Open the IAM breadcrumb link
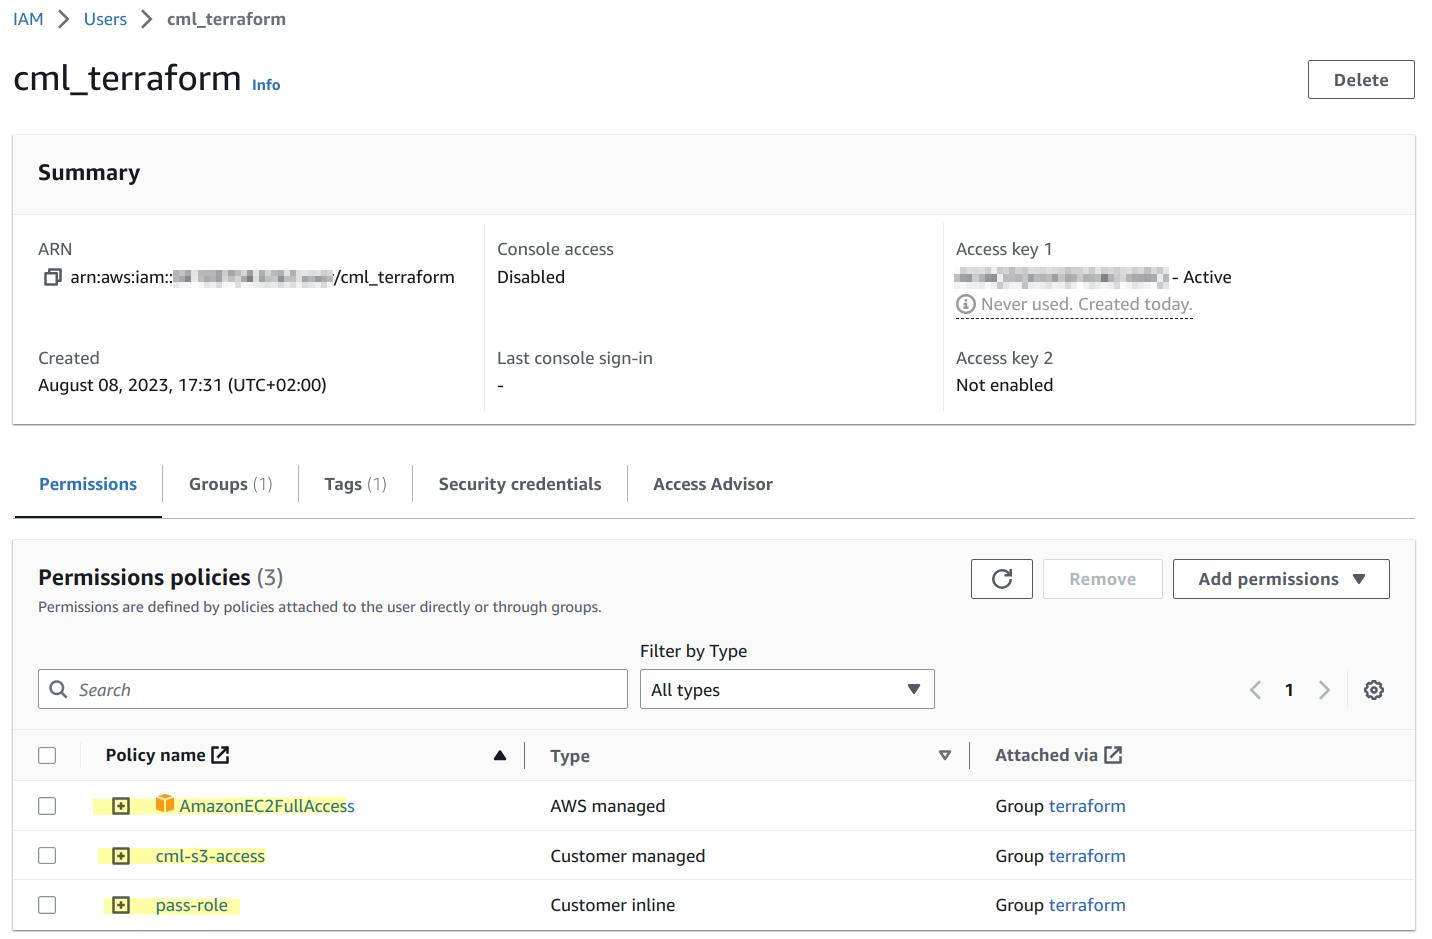The height and width of the screenshot is (939, 1432). point(28,19)
